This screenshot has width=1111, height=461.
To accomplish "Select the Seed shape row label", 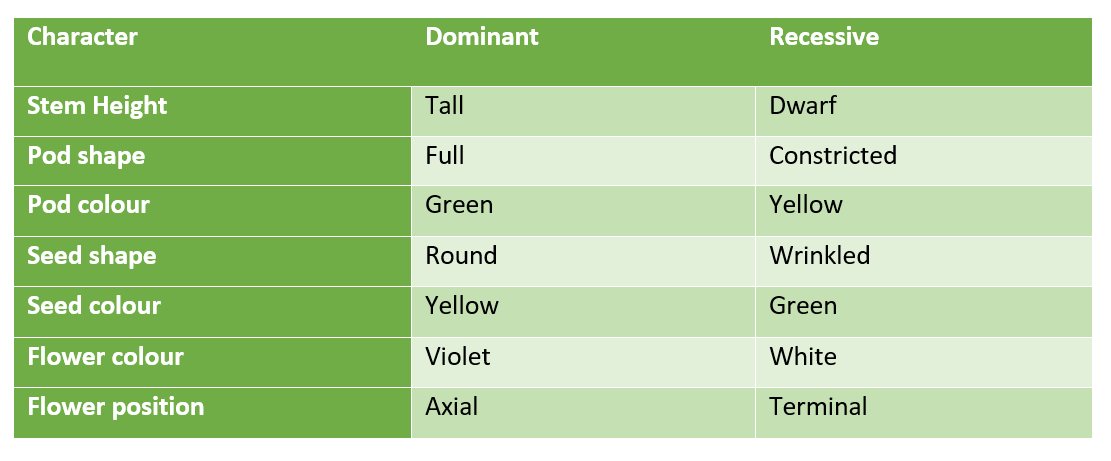I will 91,256.
